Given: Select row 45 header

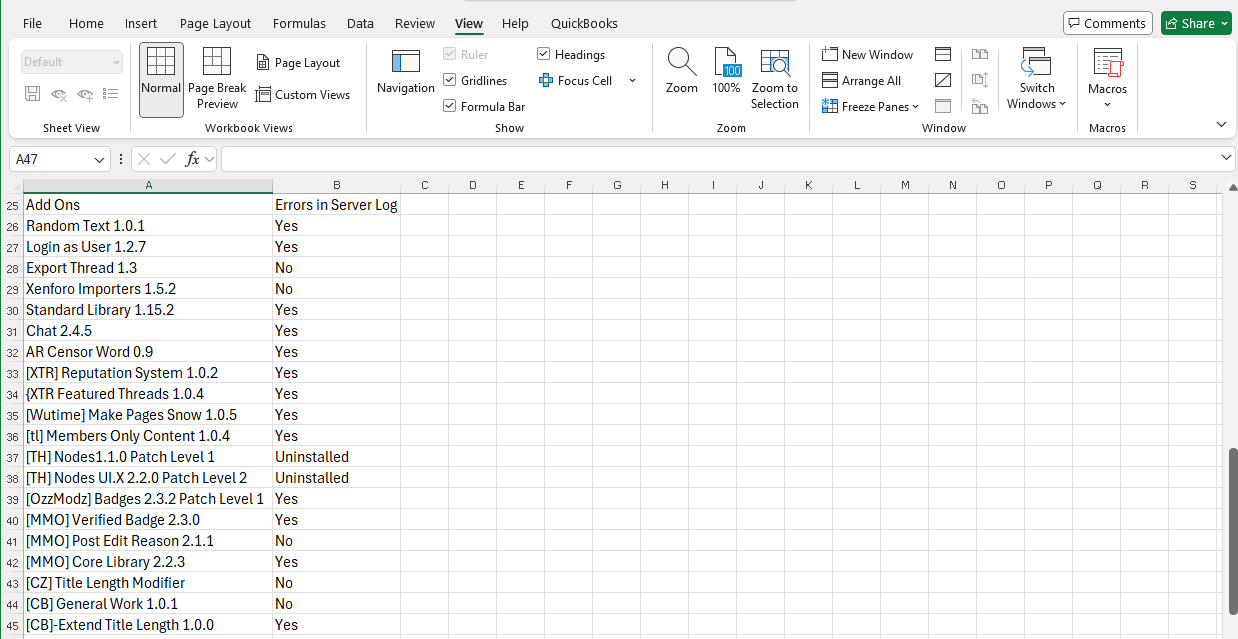Looking at the screenshot, I should pyautogui.click(x=12, y=625).
